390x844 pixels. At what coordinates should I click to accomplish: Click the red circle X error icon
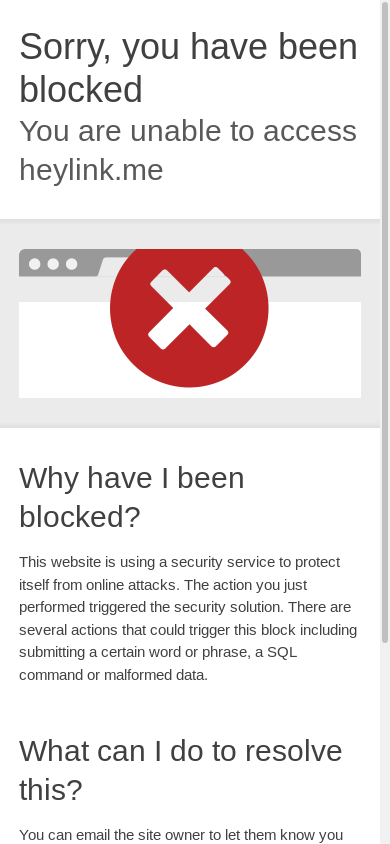coord(189,317)
